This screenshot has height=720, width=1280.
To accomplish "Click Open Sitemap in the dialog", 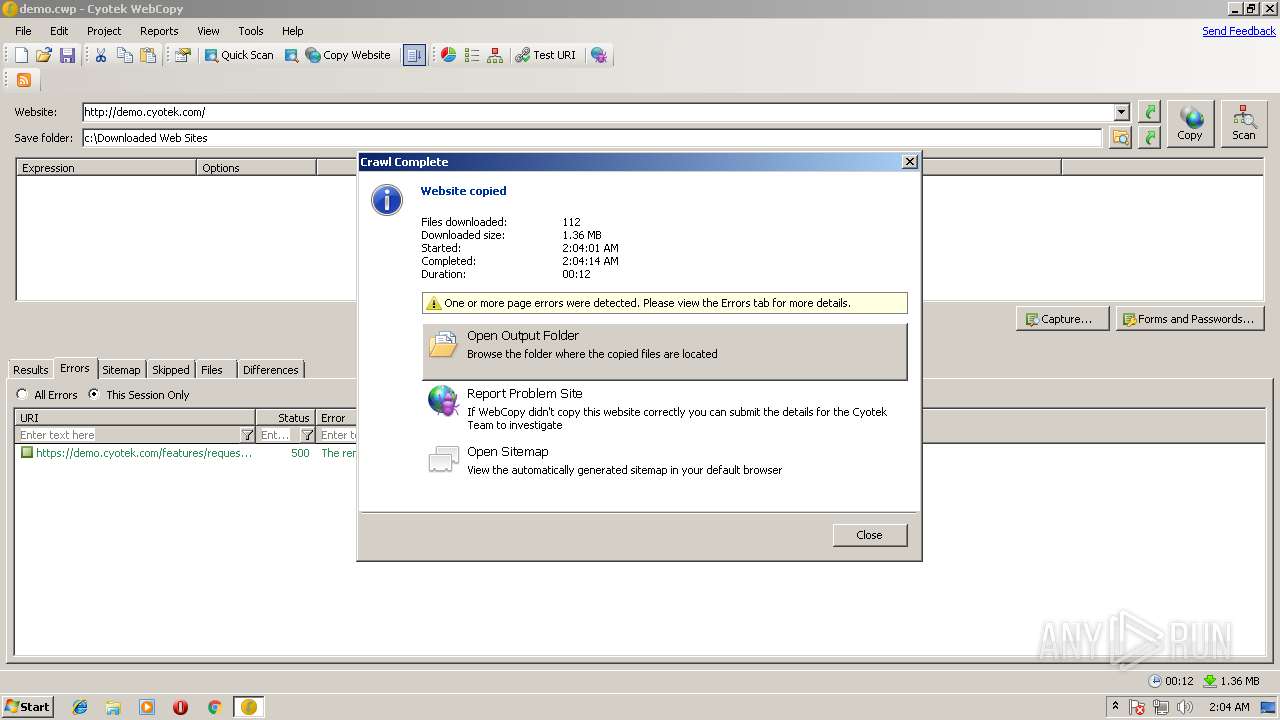I will tap(664, 460).
